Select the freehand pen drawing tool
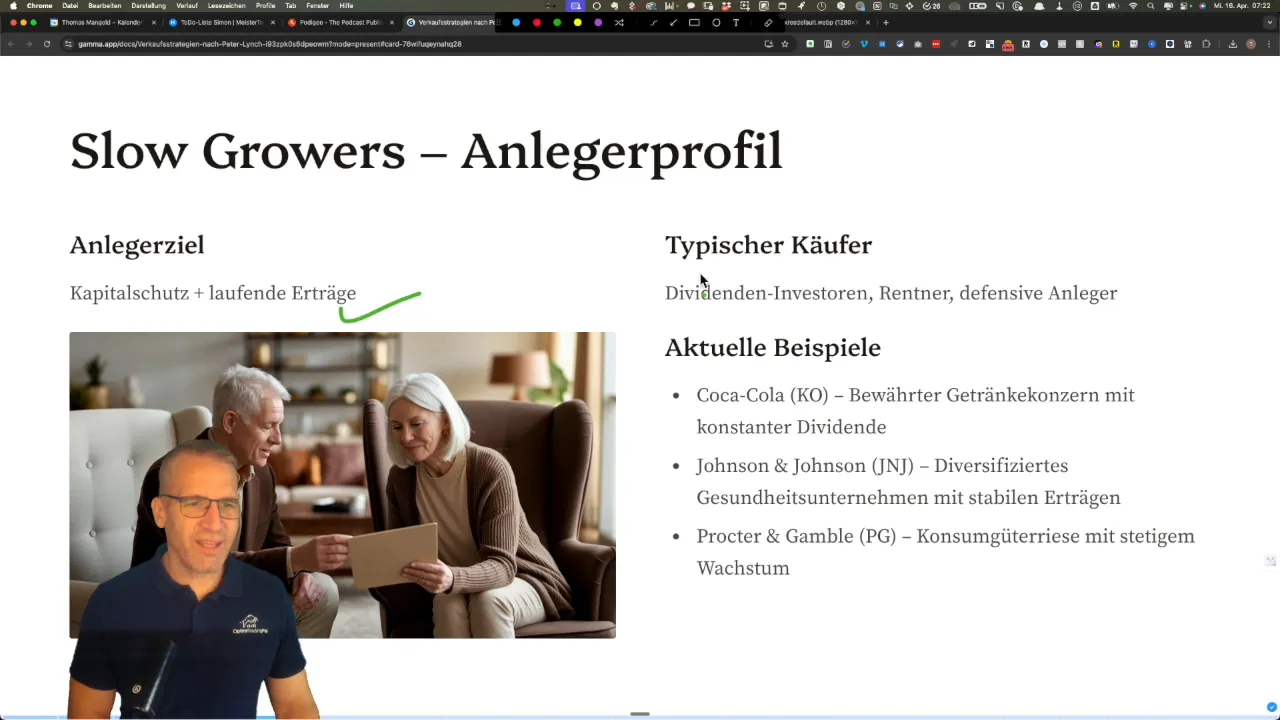 [x=654, y=22]
